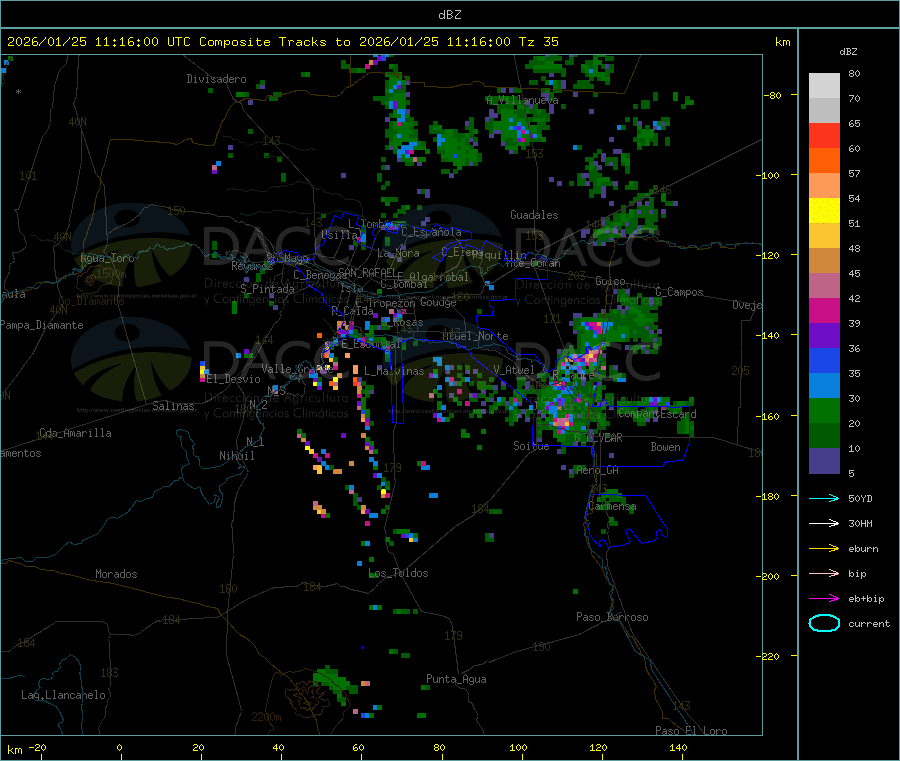Click the dBZ label above the color scale
This screenshot has width=900, height=761.
pyautogui.click(x=848, y=52)
